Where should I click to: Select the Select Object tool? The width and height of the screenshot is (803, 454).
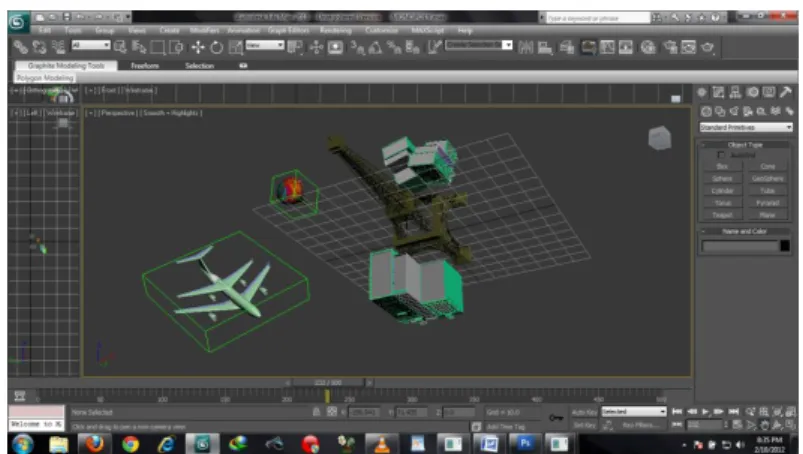[x=120, y=48]
